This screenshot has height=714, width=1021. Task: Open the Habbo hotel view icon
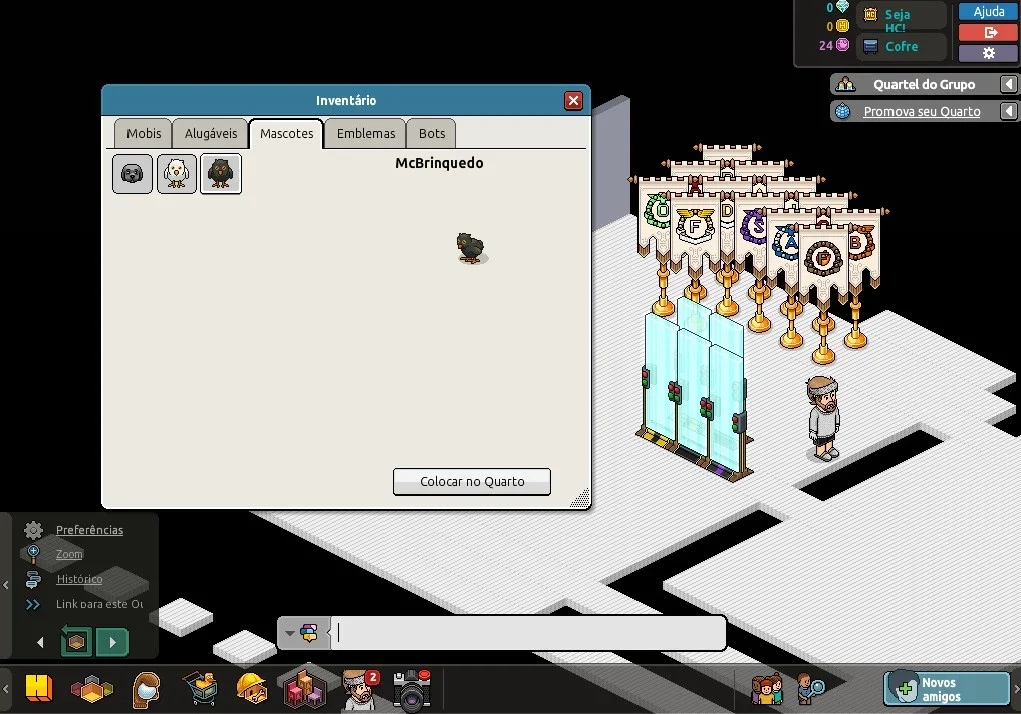38,688
